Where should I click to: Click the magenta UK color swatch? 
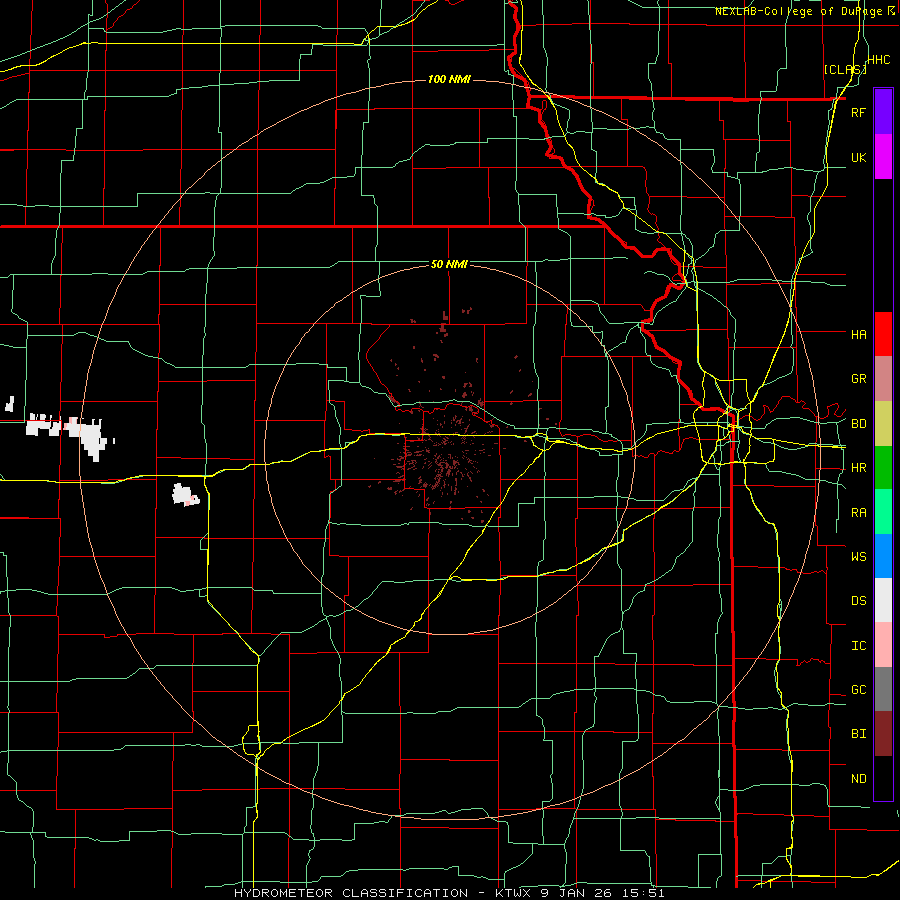[x=883, y=156]
